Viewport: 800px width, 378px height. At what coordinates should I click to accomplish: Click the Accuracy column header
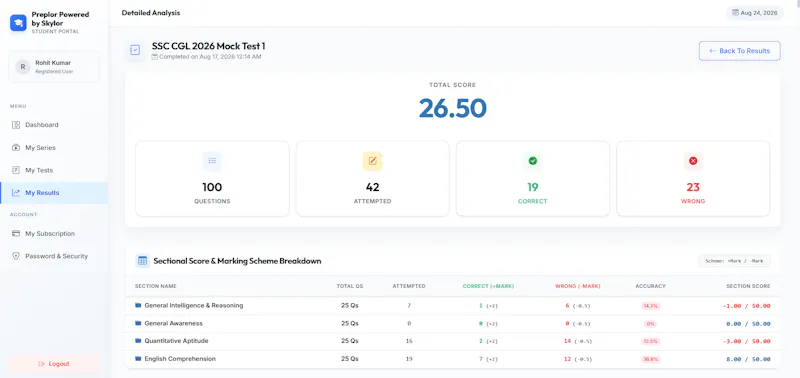651,286
